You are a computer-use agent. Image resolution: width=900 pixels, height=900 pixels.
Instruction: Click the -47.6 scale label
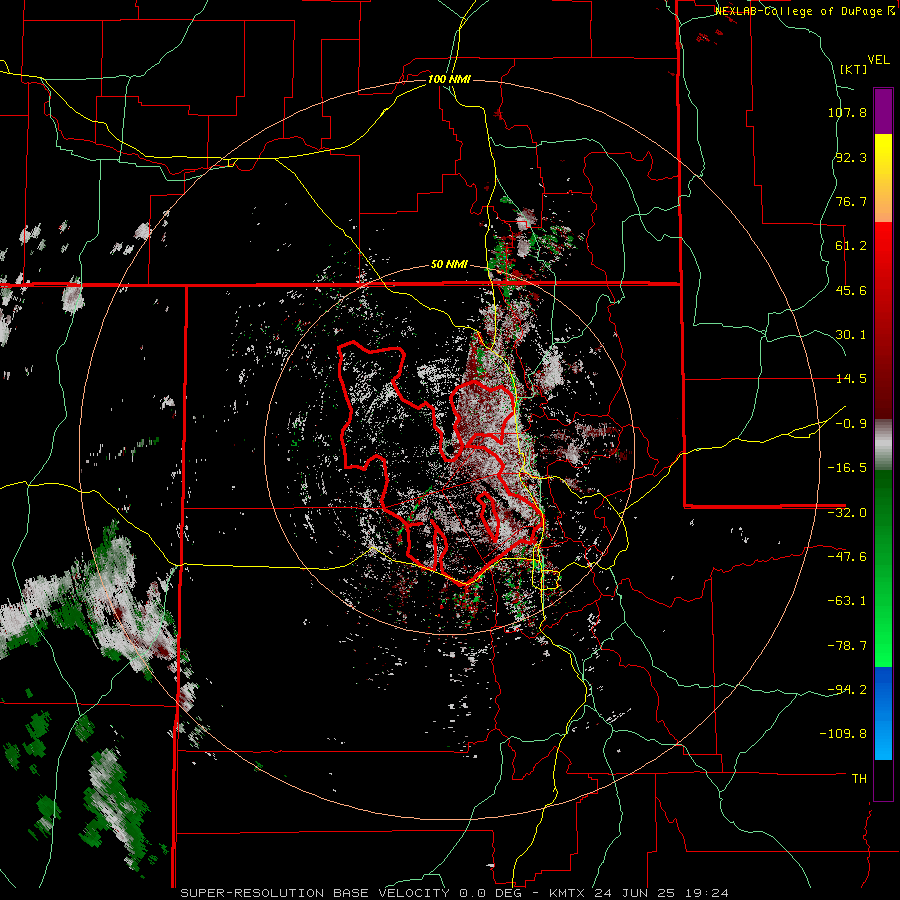click(847, 557)
